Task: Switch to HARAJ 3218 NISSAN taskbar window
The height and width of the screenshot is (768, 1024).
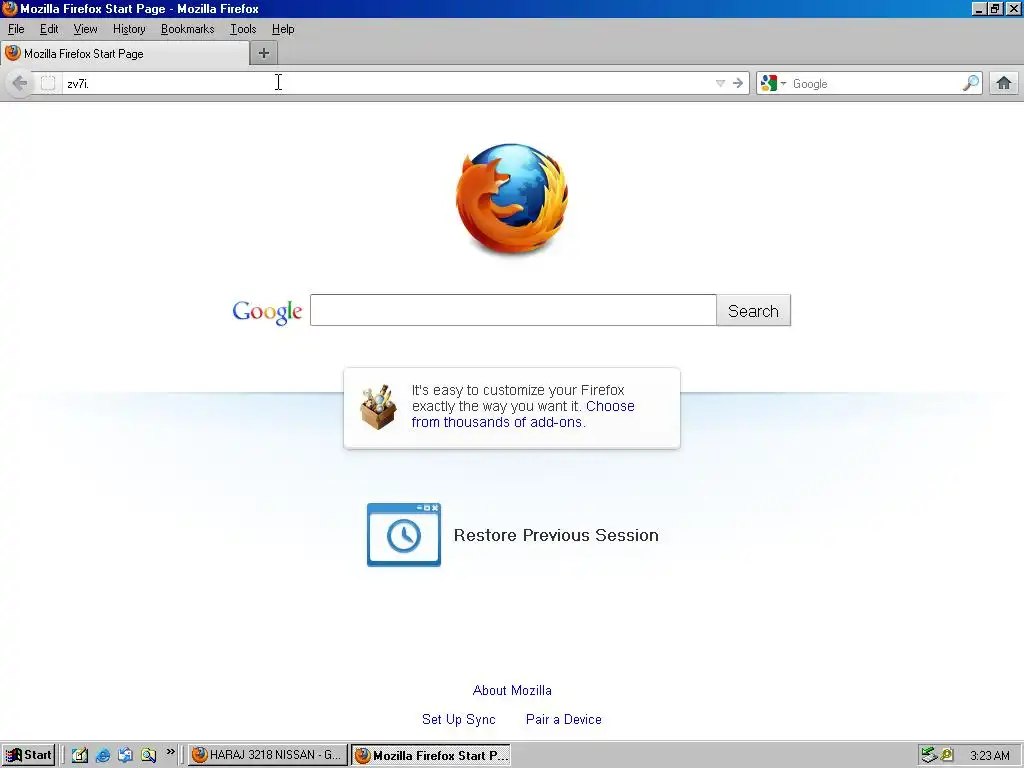Action: (x=267, y=755)
